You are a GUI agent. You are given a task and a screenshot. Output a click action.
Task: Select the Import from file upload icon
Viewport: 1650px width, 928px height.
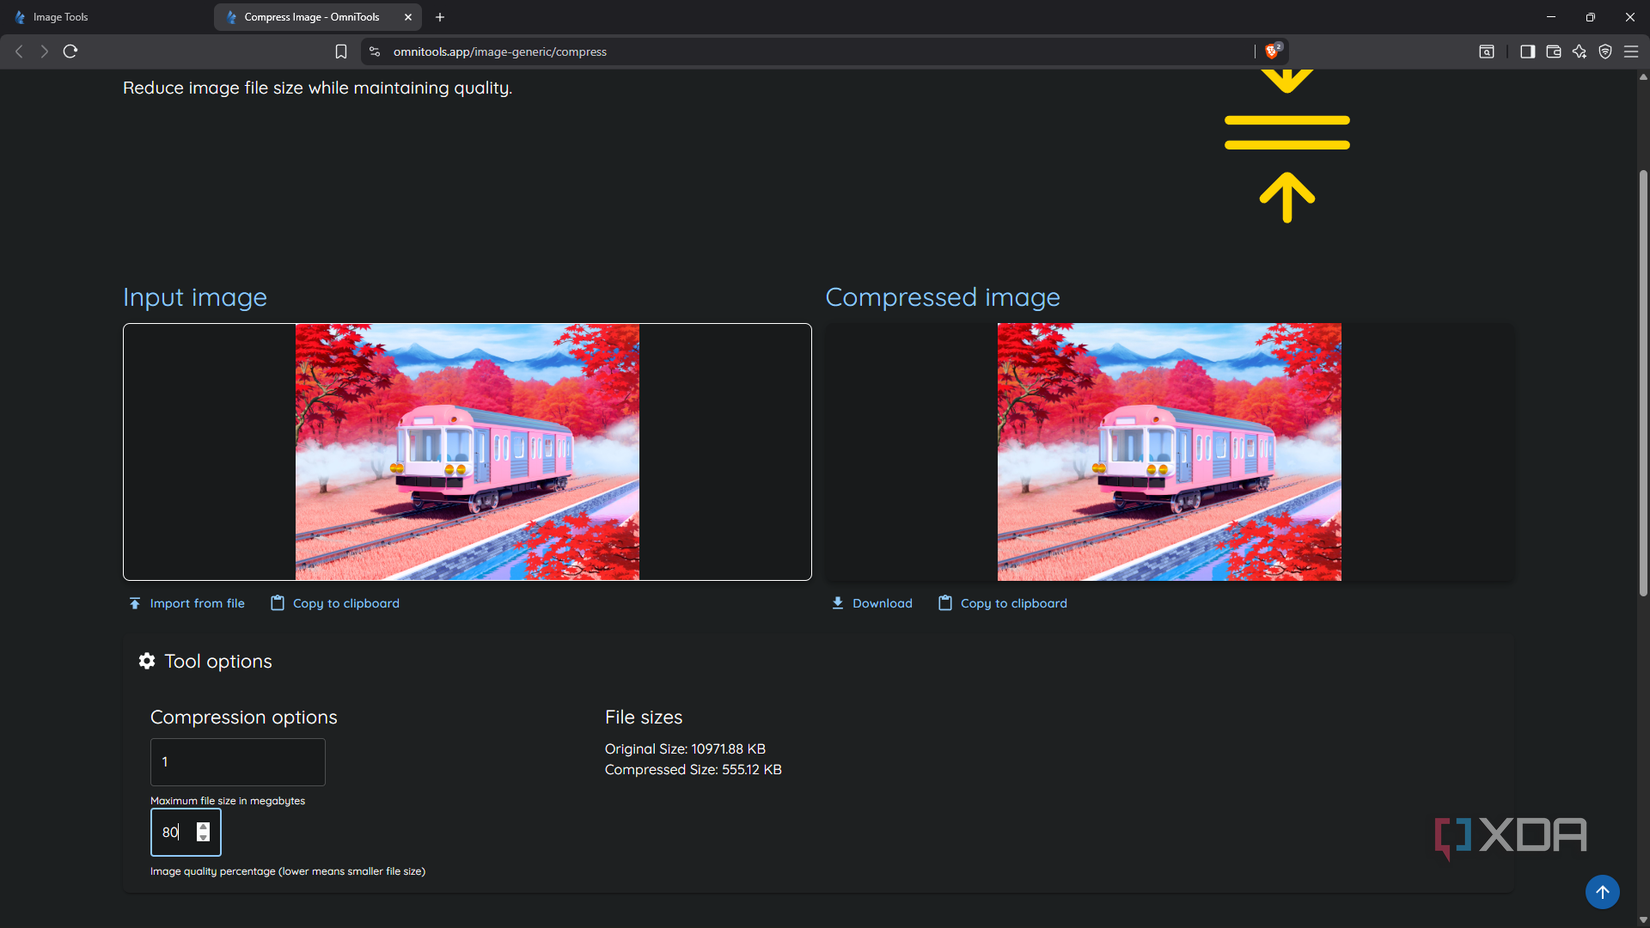click(x=135, y=603)
